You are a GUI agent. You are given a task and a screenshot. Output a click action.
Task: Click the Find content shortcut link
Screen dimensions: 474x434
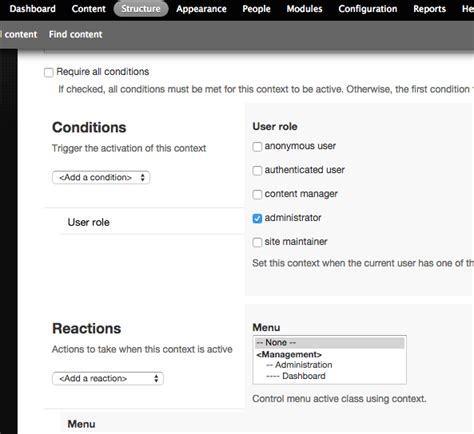click(76, 34)
